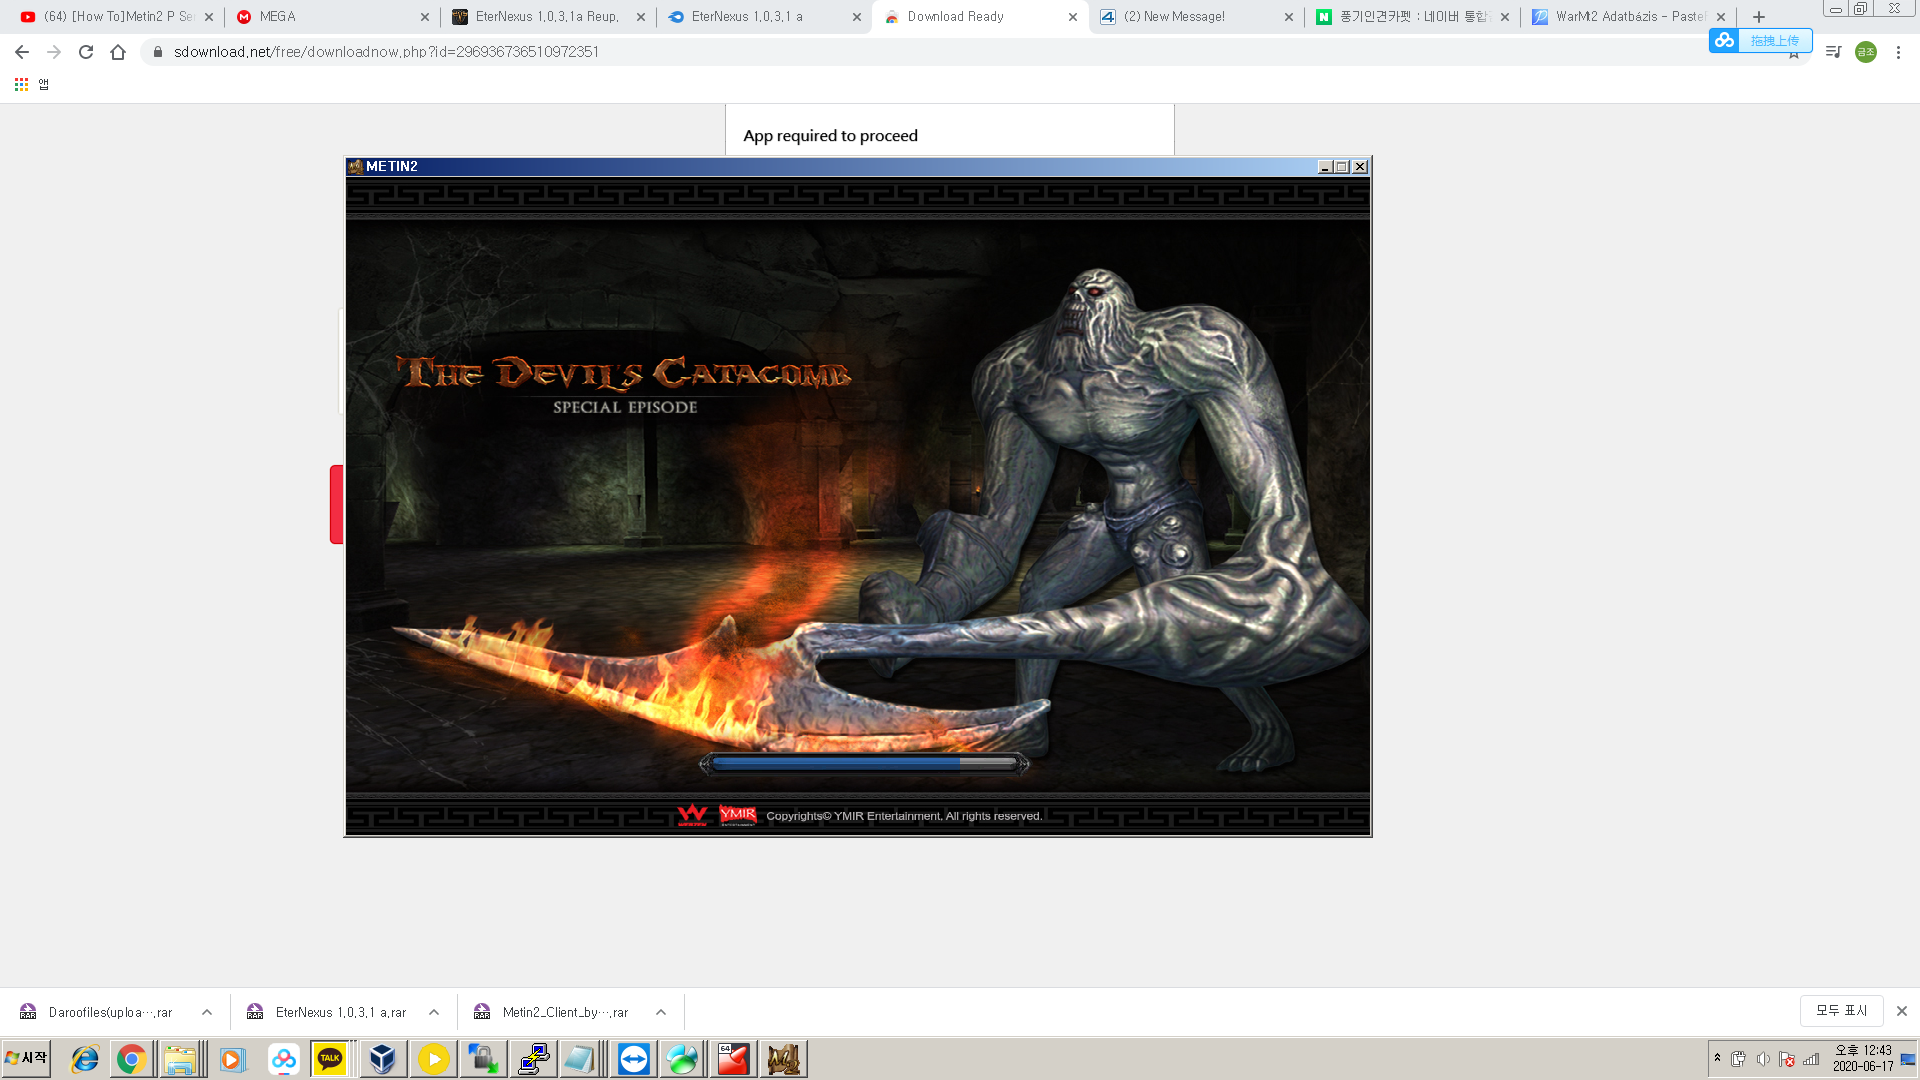1920x1080 pixels.
Task: Click the system tray clock and date
Action: [1862, 1058]
